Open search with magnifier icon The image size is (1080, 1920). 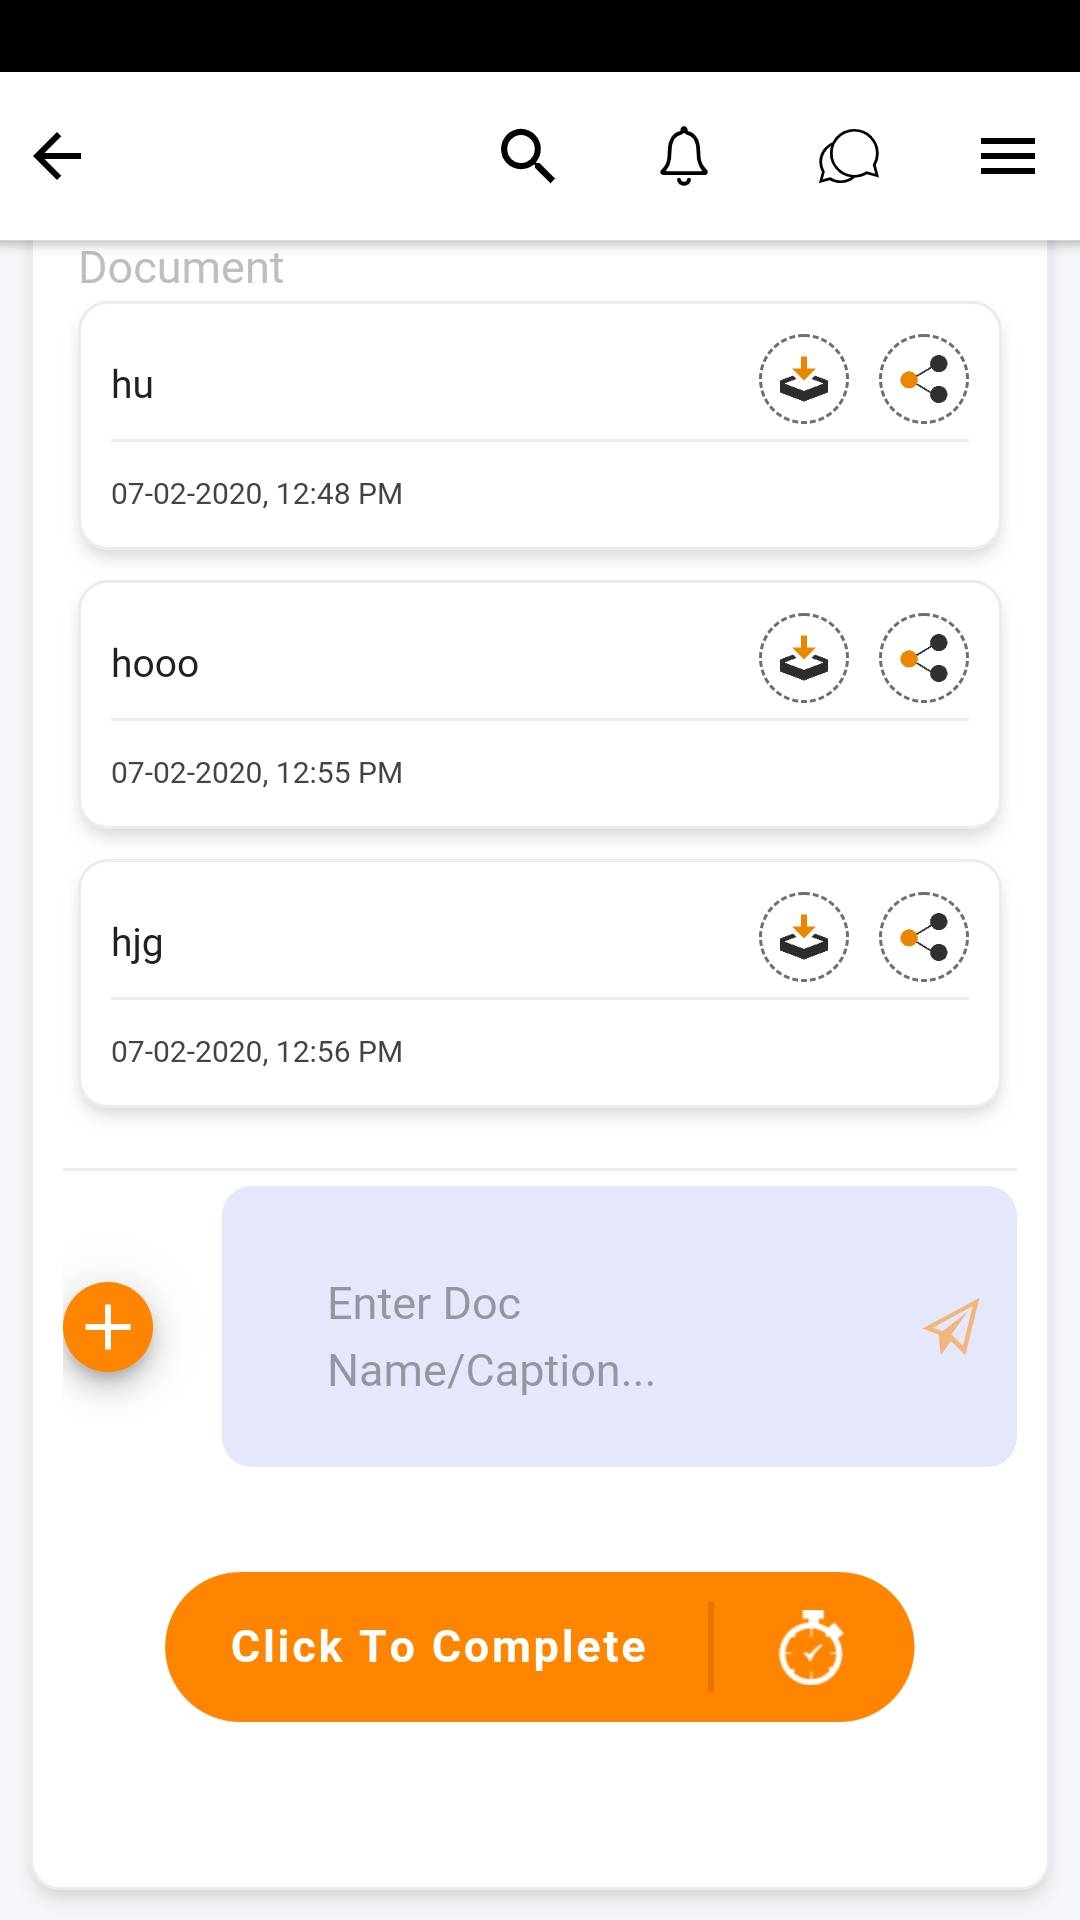527,156
